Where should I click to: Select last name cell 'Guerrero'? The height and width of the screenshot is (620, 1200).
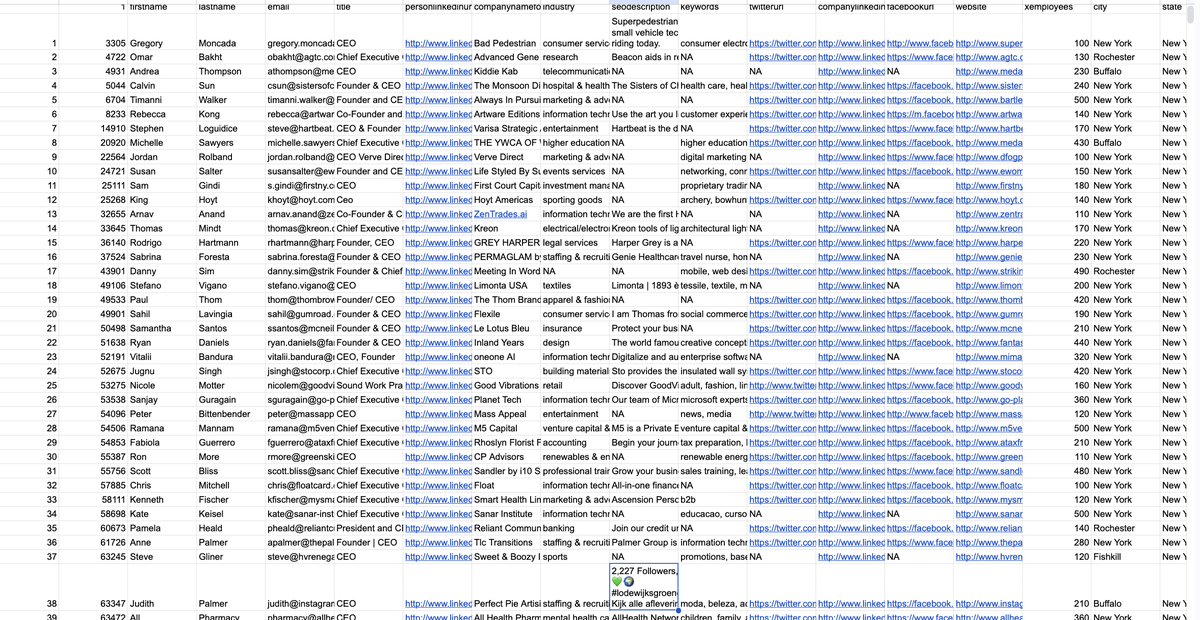tap(230, 442)
